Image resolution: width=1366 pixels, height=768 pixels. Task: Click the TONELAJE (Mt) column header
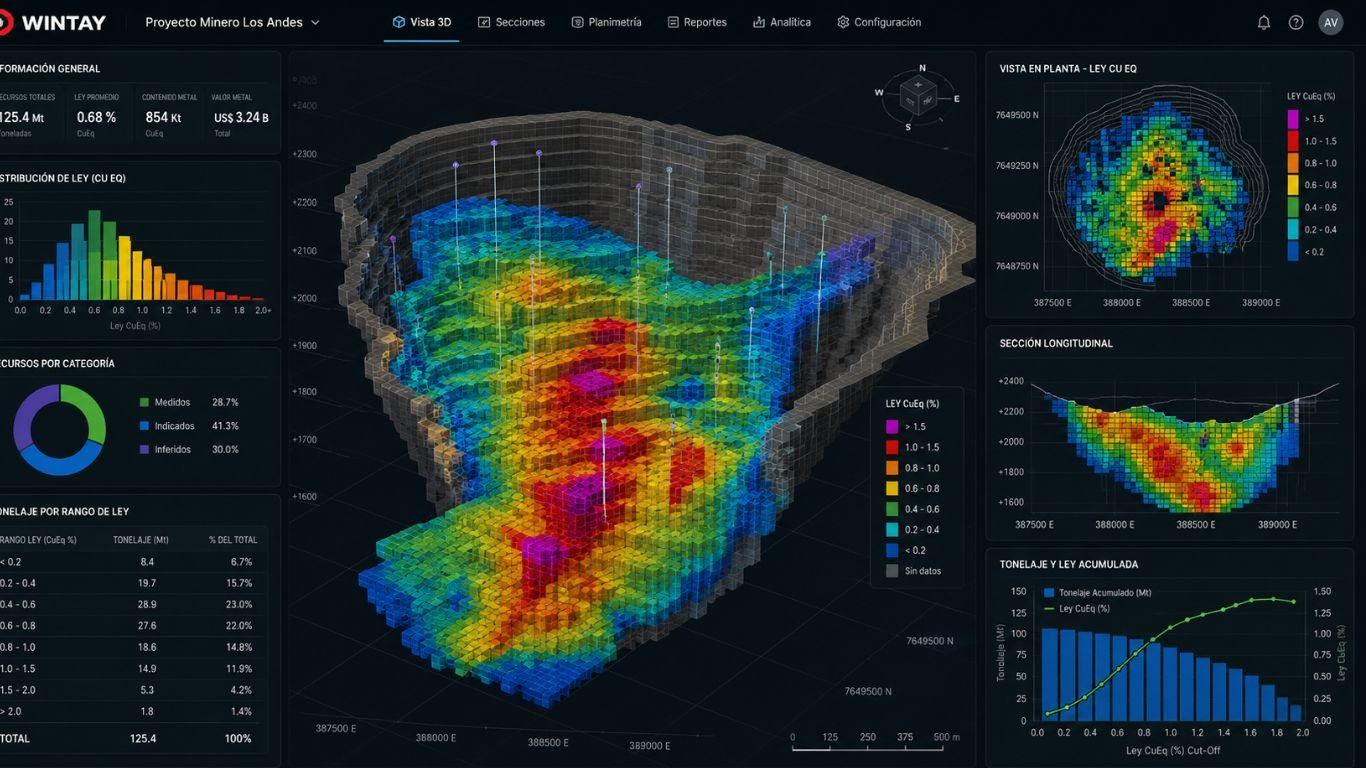pos(141,540)
